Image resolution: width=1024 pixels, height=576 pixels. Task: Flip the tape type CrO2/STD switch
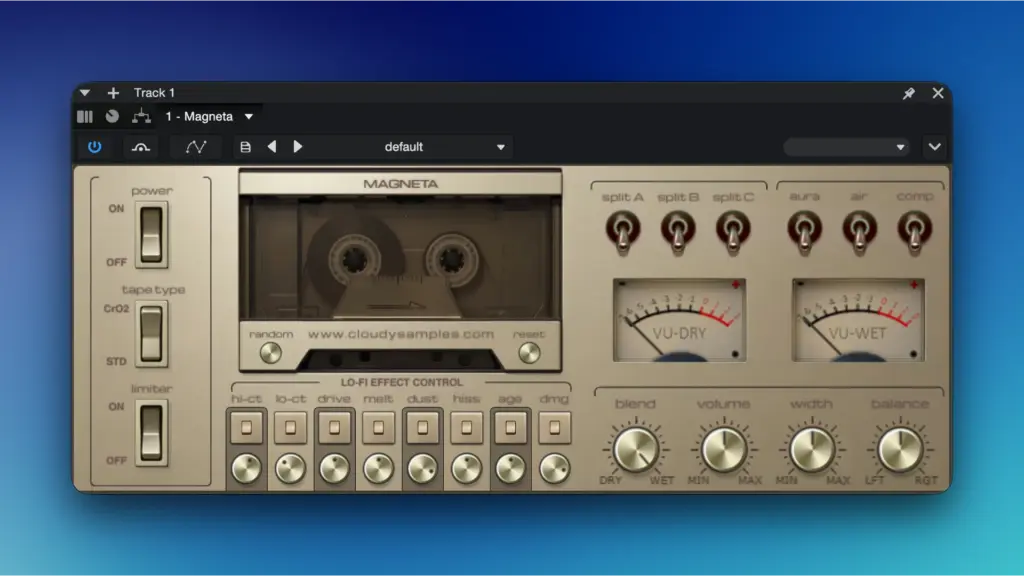(152, 334)
